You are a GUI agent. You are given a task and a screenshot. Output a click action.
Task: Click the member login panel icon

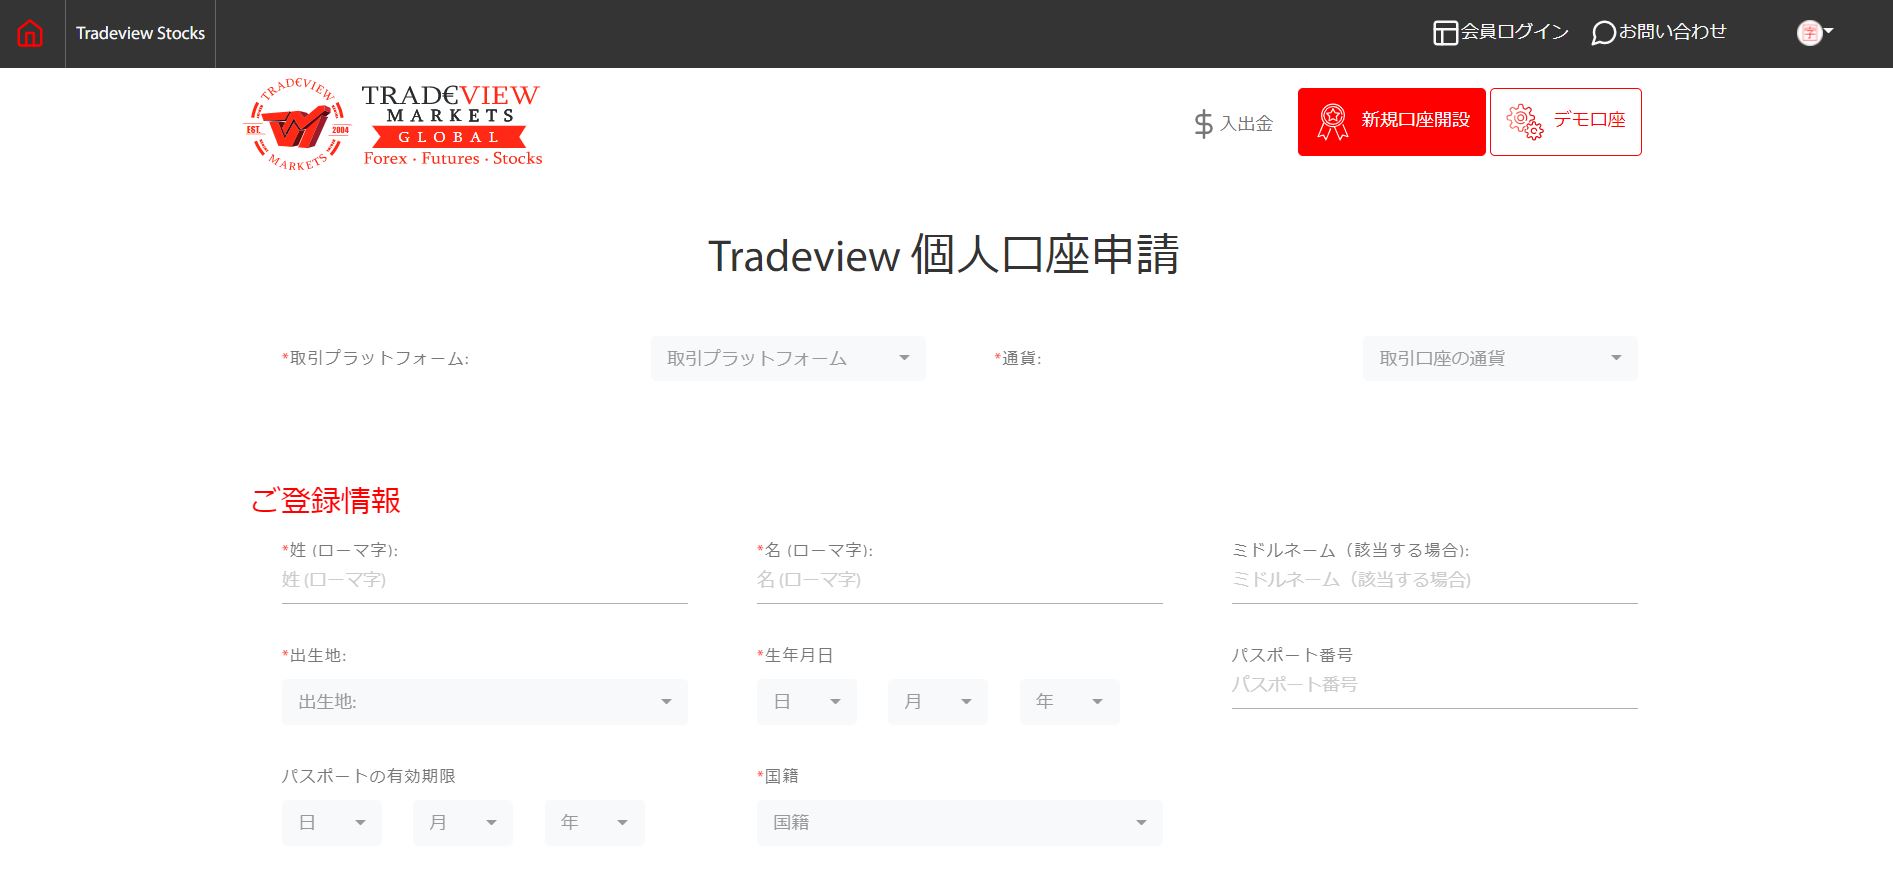click(1444, 33)
